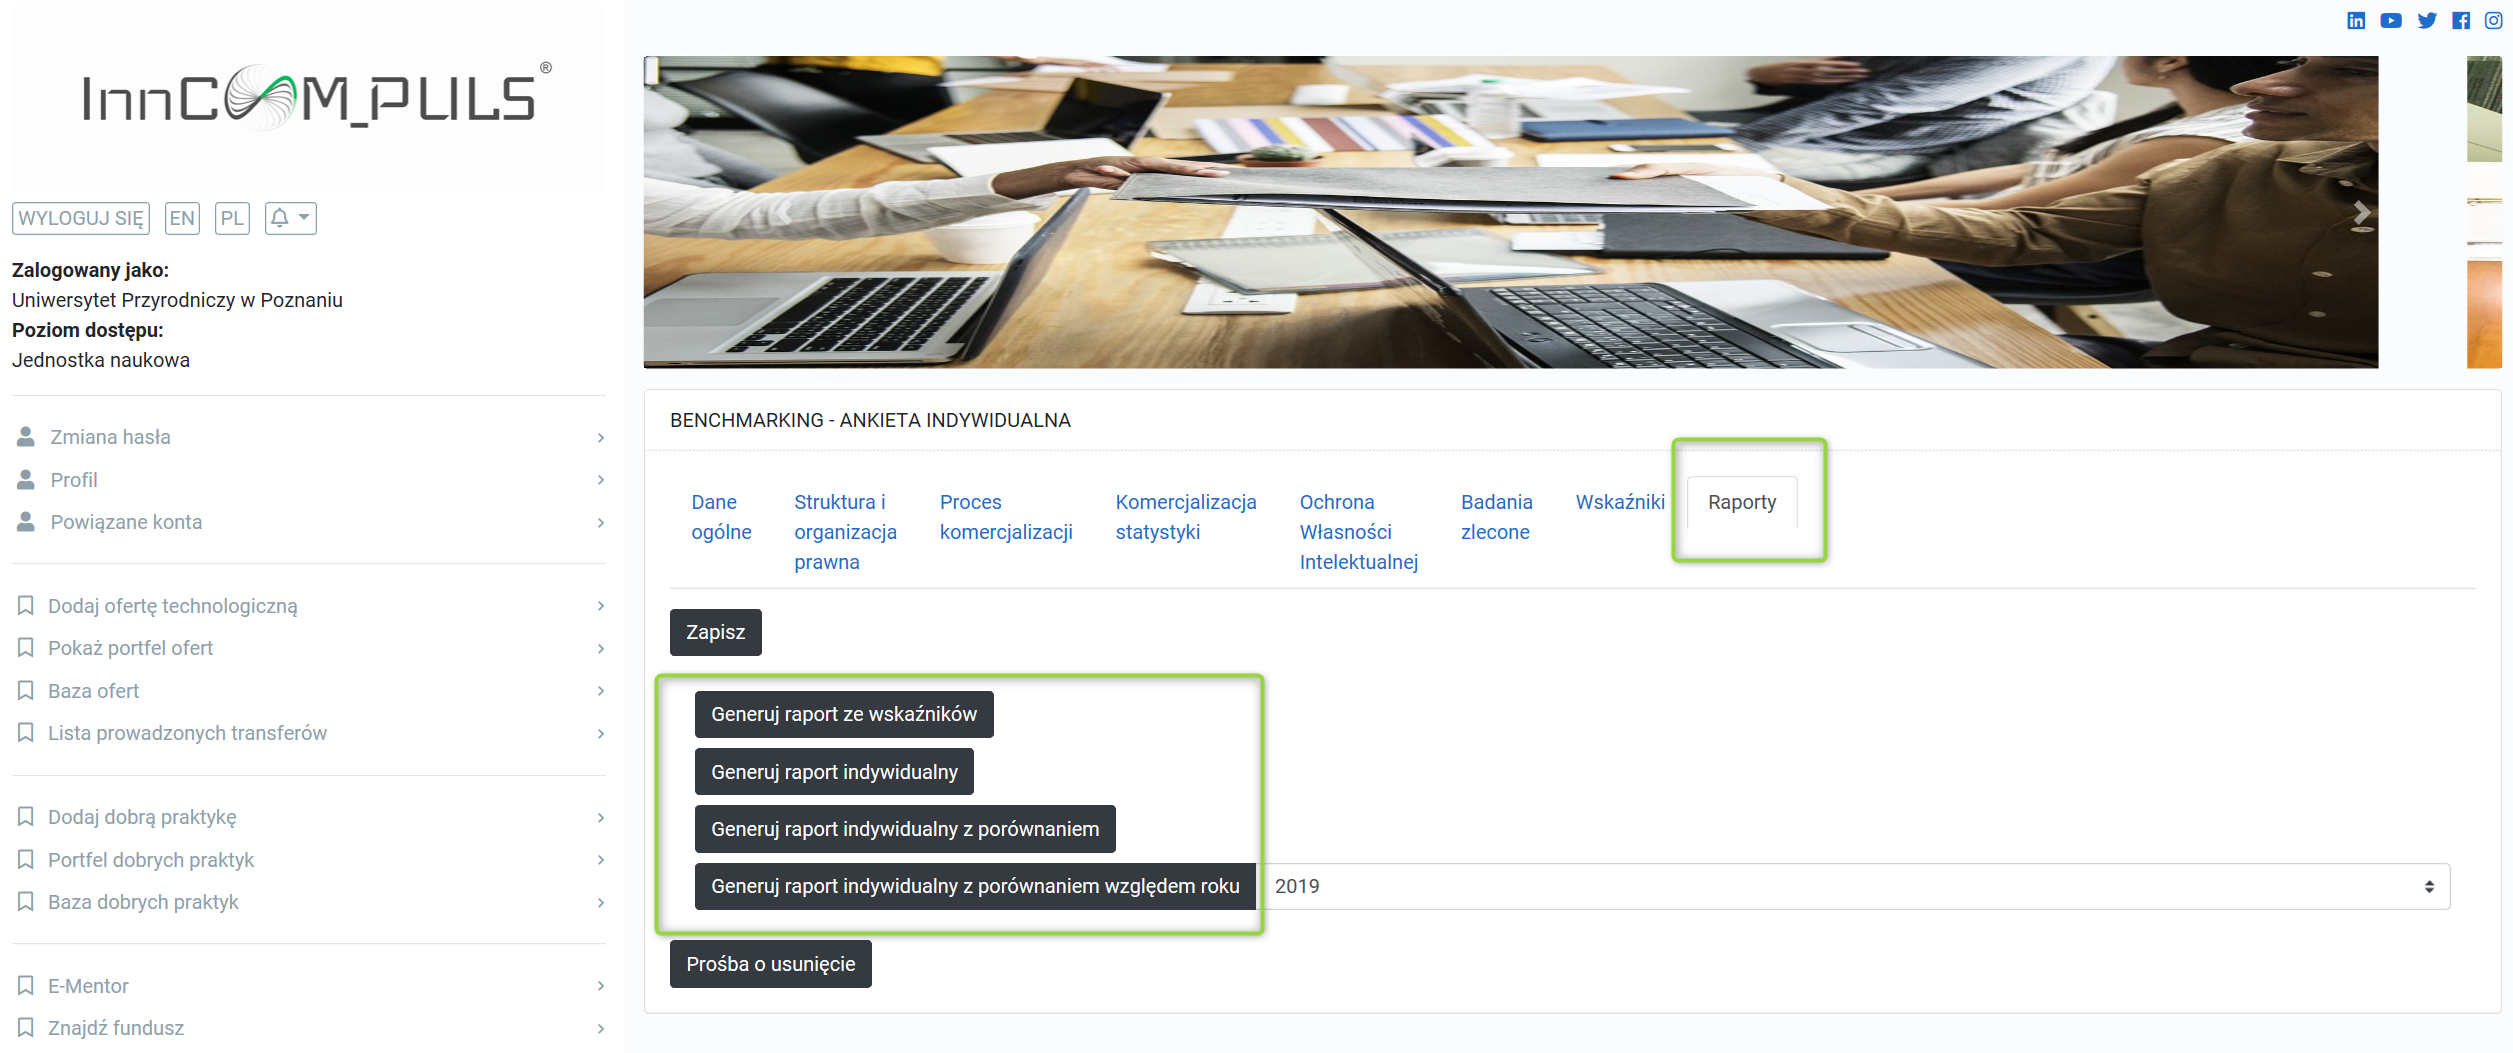This screenshot has height=1053, width=2513.
Task: Open the year 2019 select box
Action: pos(1855,886)
